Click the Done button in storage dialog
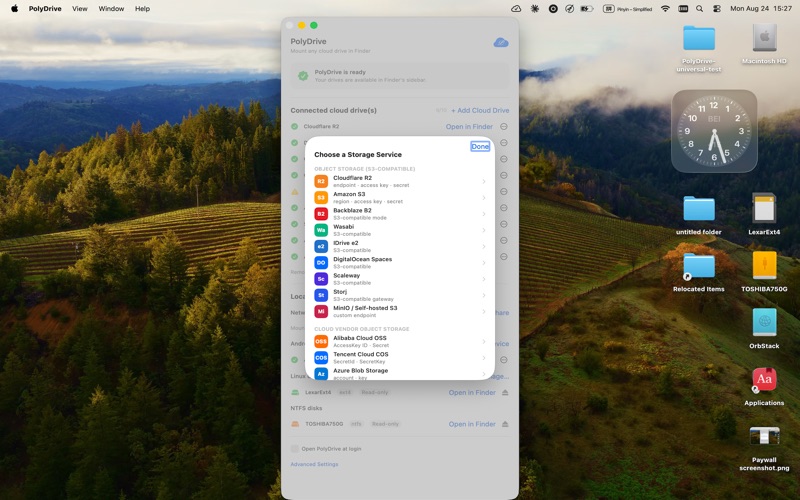The height and width of the screenshot is (500, 800). tap(480, 146)
